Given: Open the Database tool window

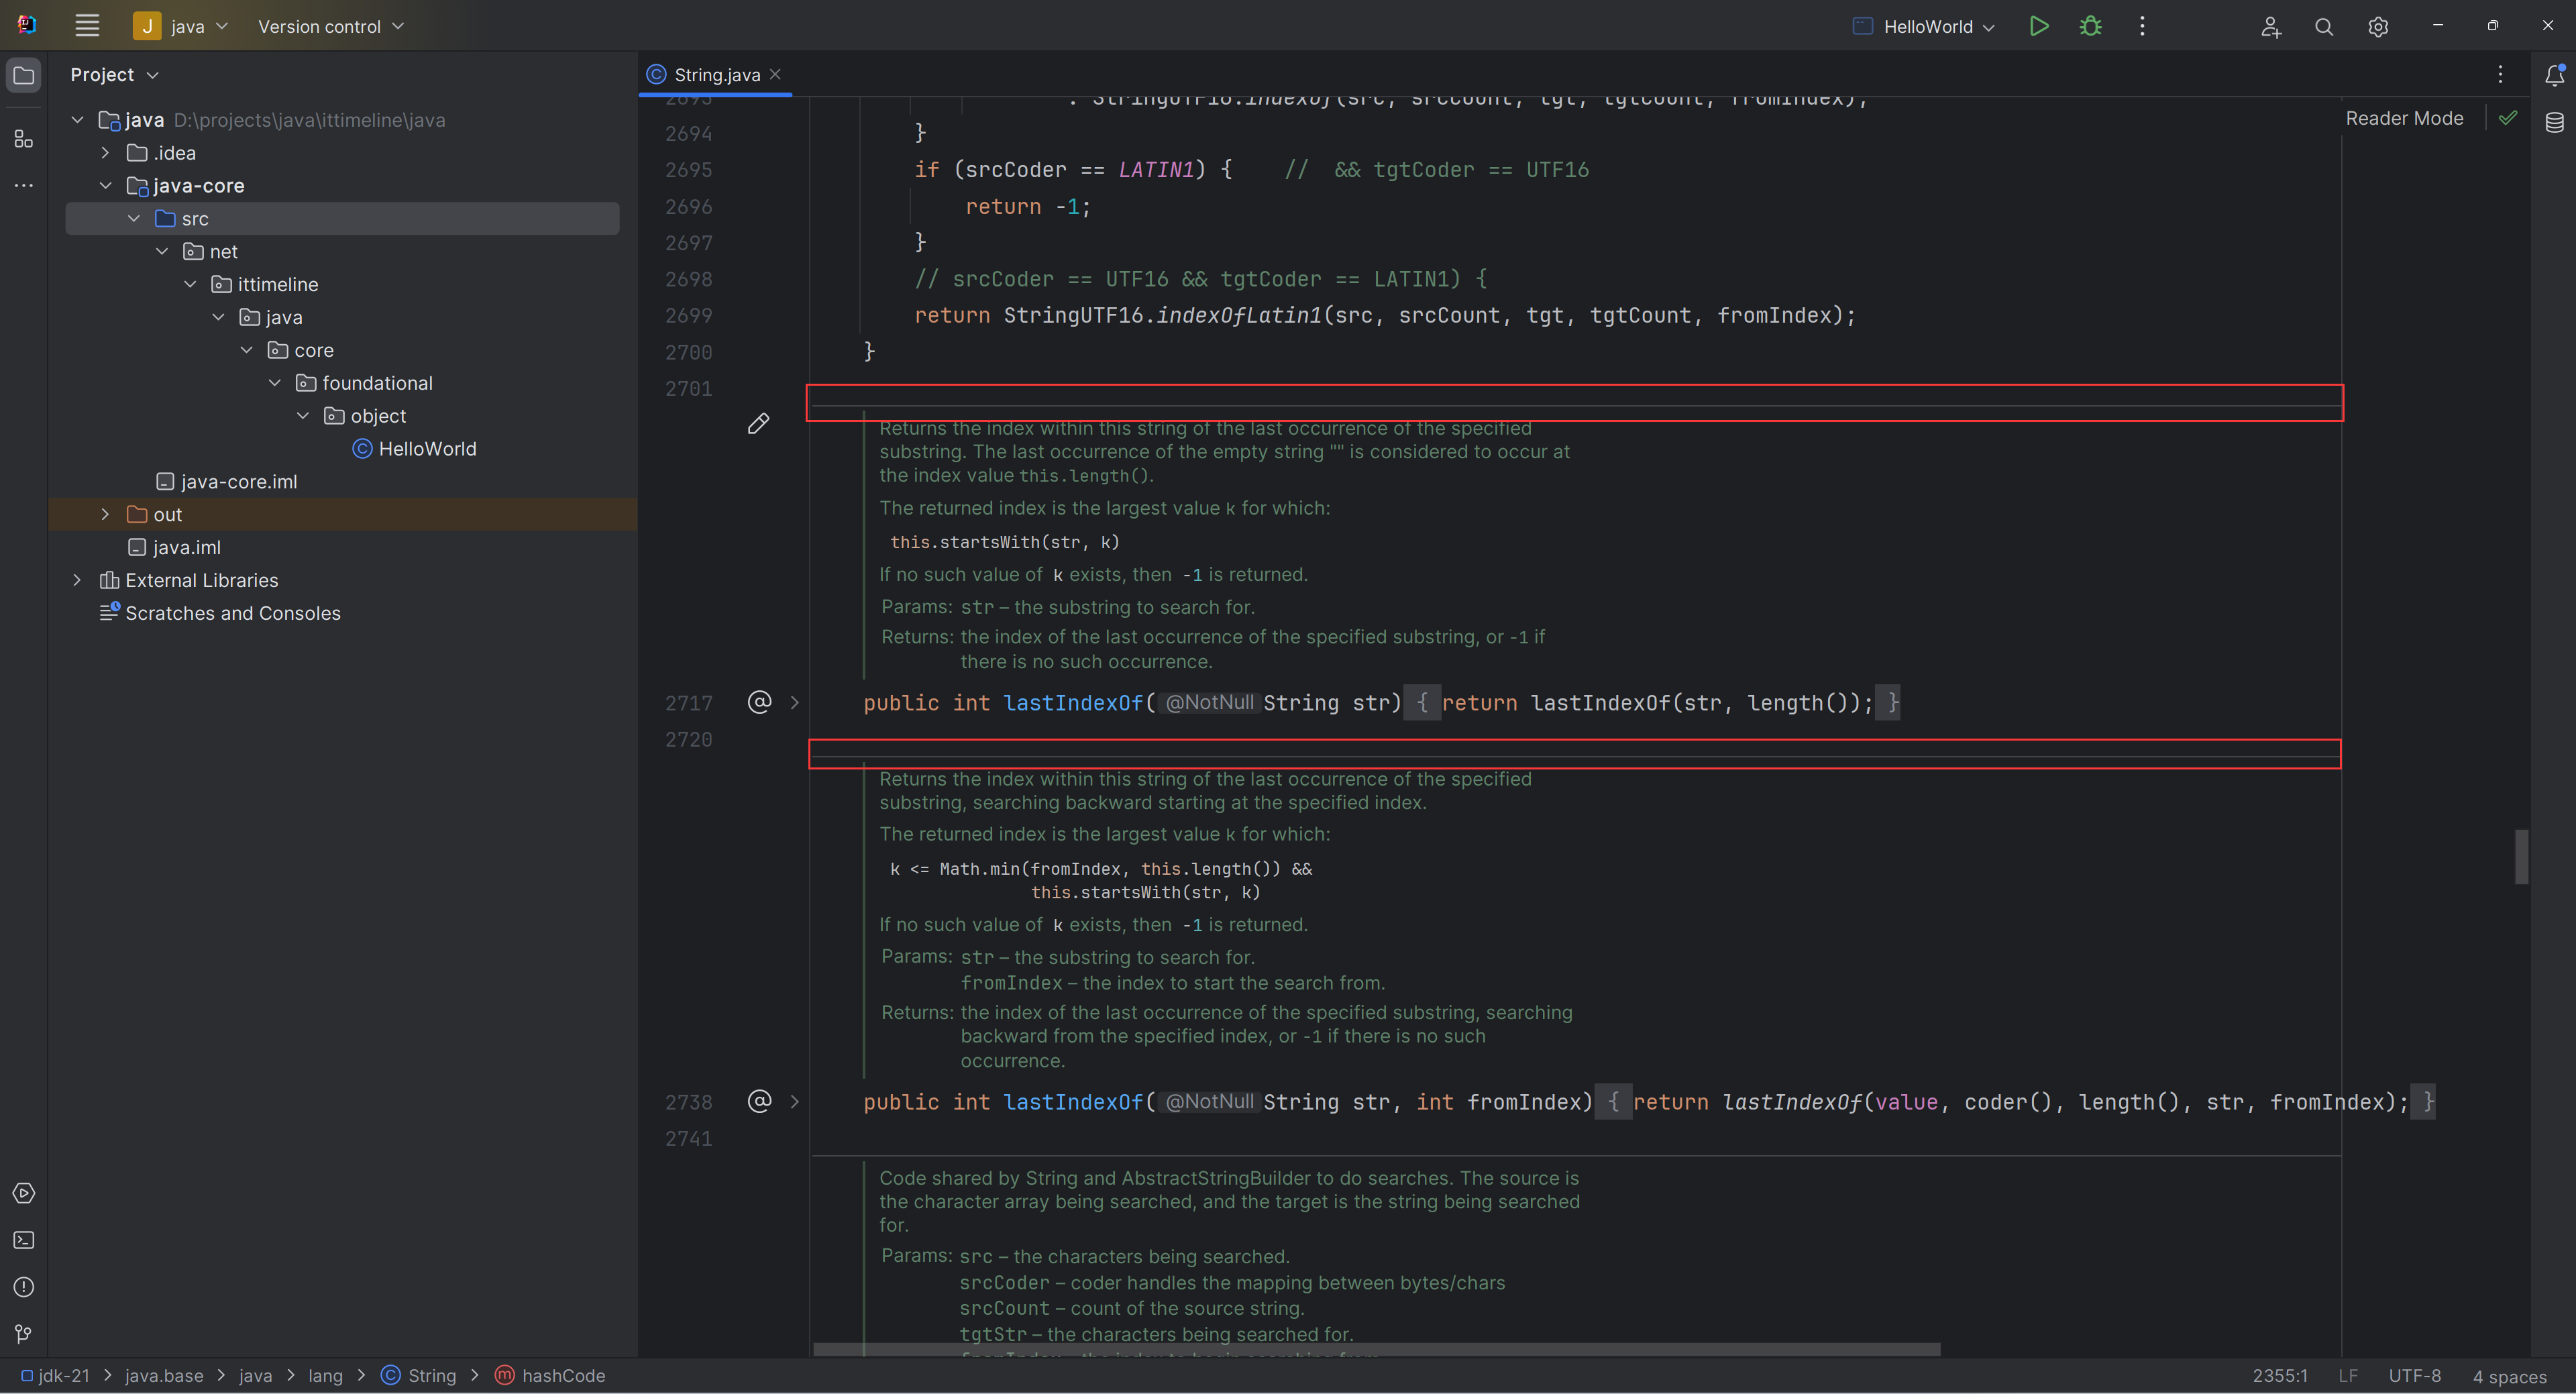Looking at the screenshot, I should pyautogui.click(x=2554, y=122).
